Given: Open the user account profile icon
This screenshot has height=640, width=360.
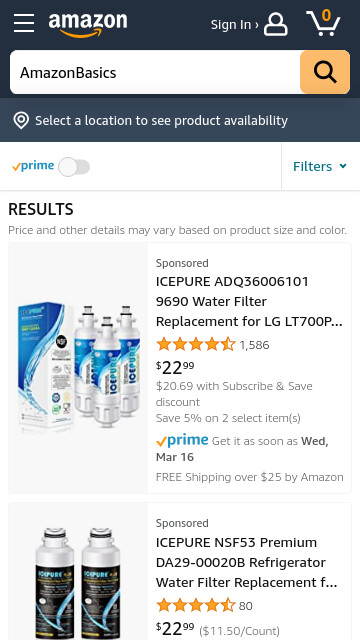Looking at the screenshot, I should coord(276,24).
